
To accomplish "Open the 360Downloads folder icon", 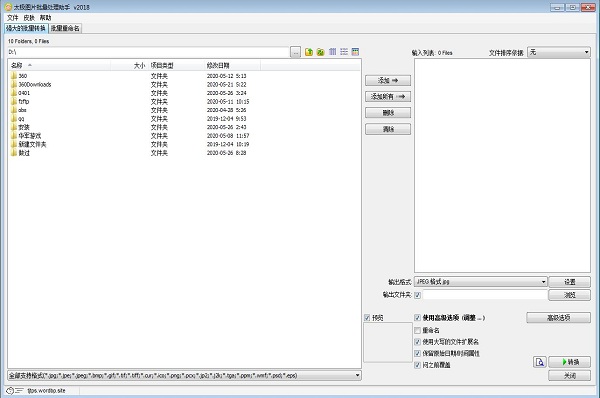I will [14, 84].
